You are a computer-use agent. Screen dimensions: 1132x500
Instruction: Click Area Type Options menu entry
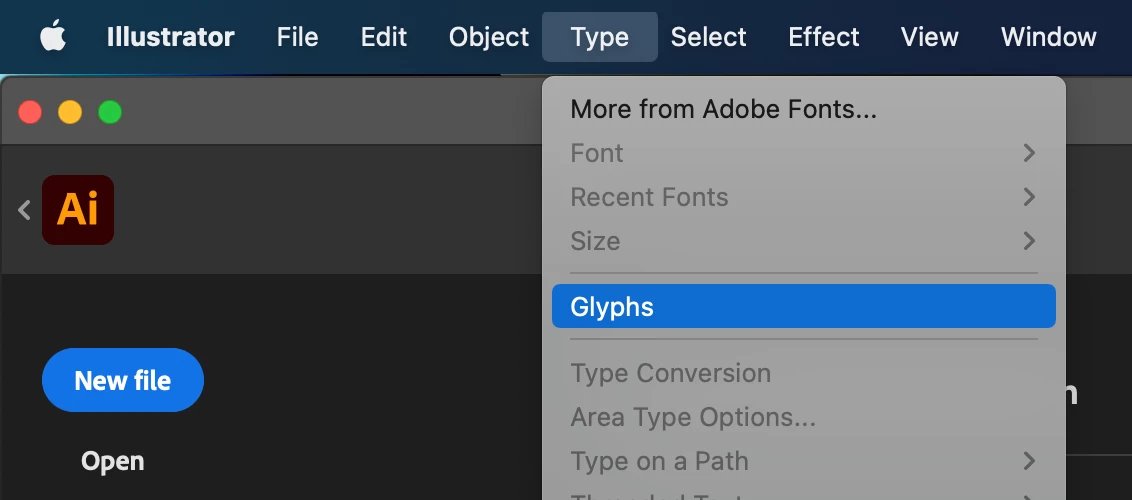pyautogui.click(x=804, y=416)
